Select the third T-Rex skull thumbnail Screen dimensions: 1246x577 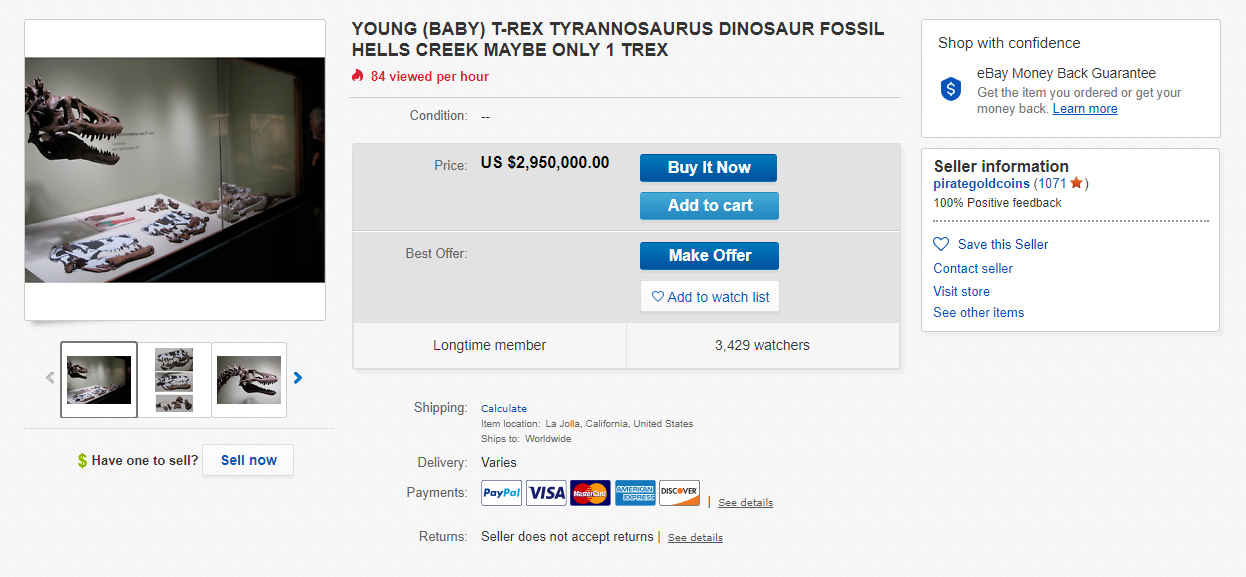click(x=249, y=380)
